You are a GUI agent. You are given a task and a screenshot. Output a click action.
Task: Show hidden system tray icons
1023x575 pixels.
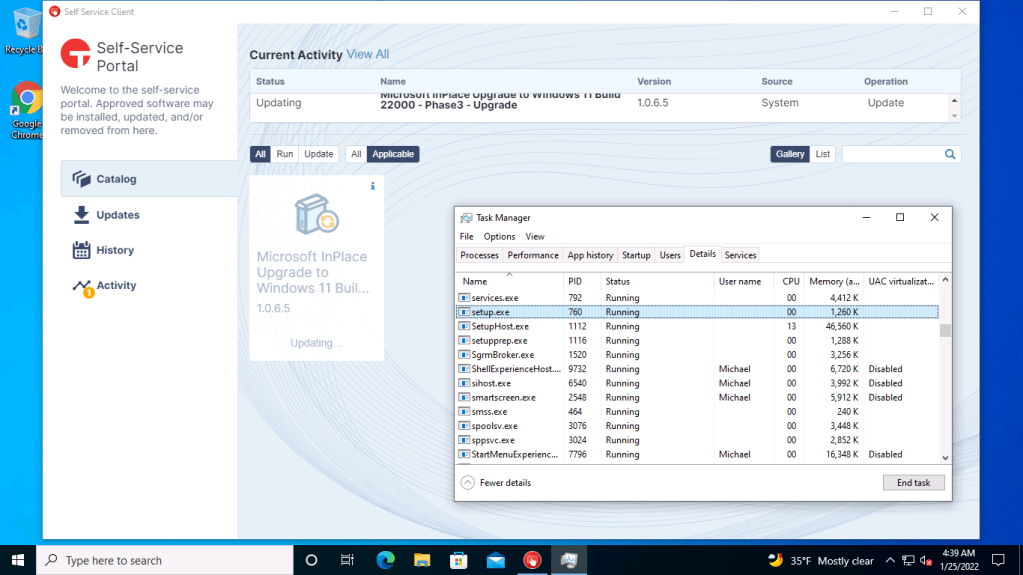[890, 561]
